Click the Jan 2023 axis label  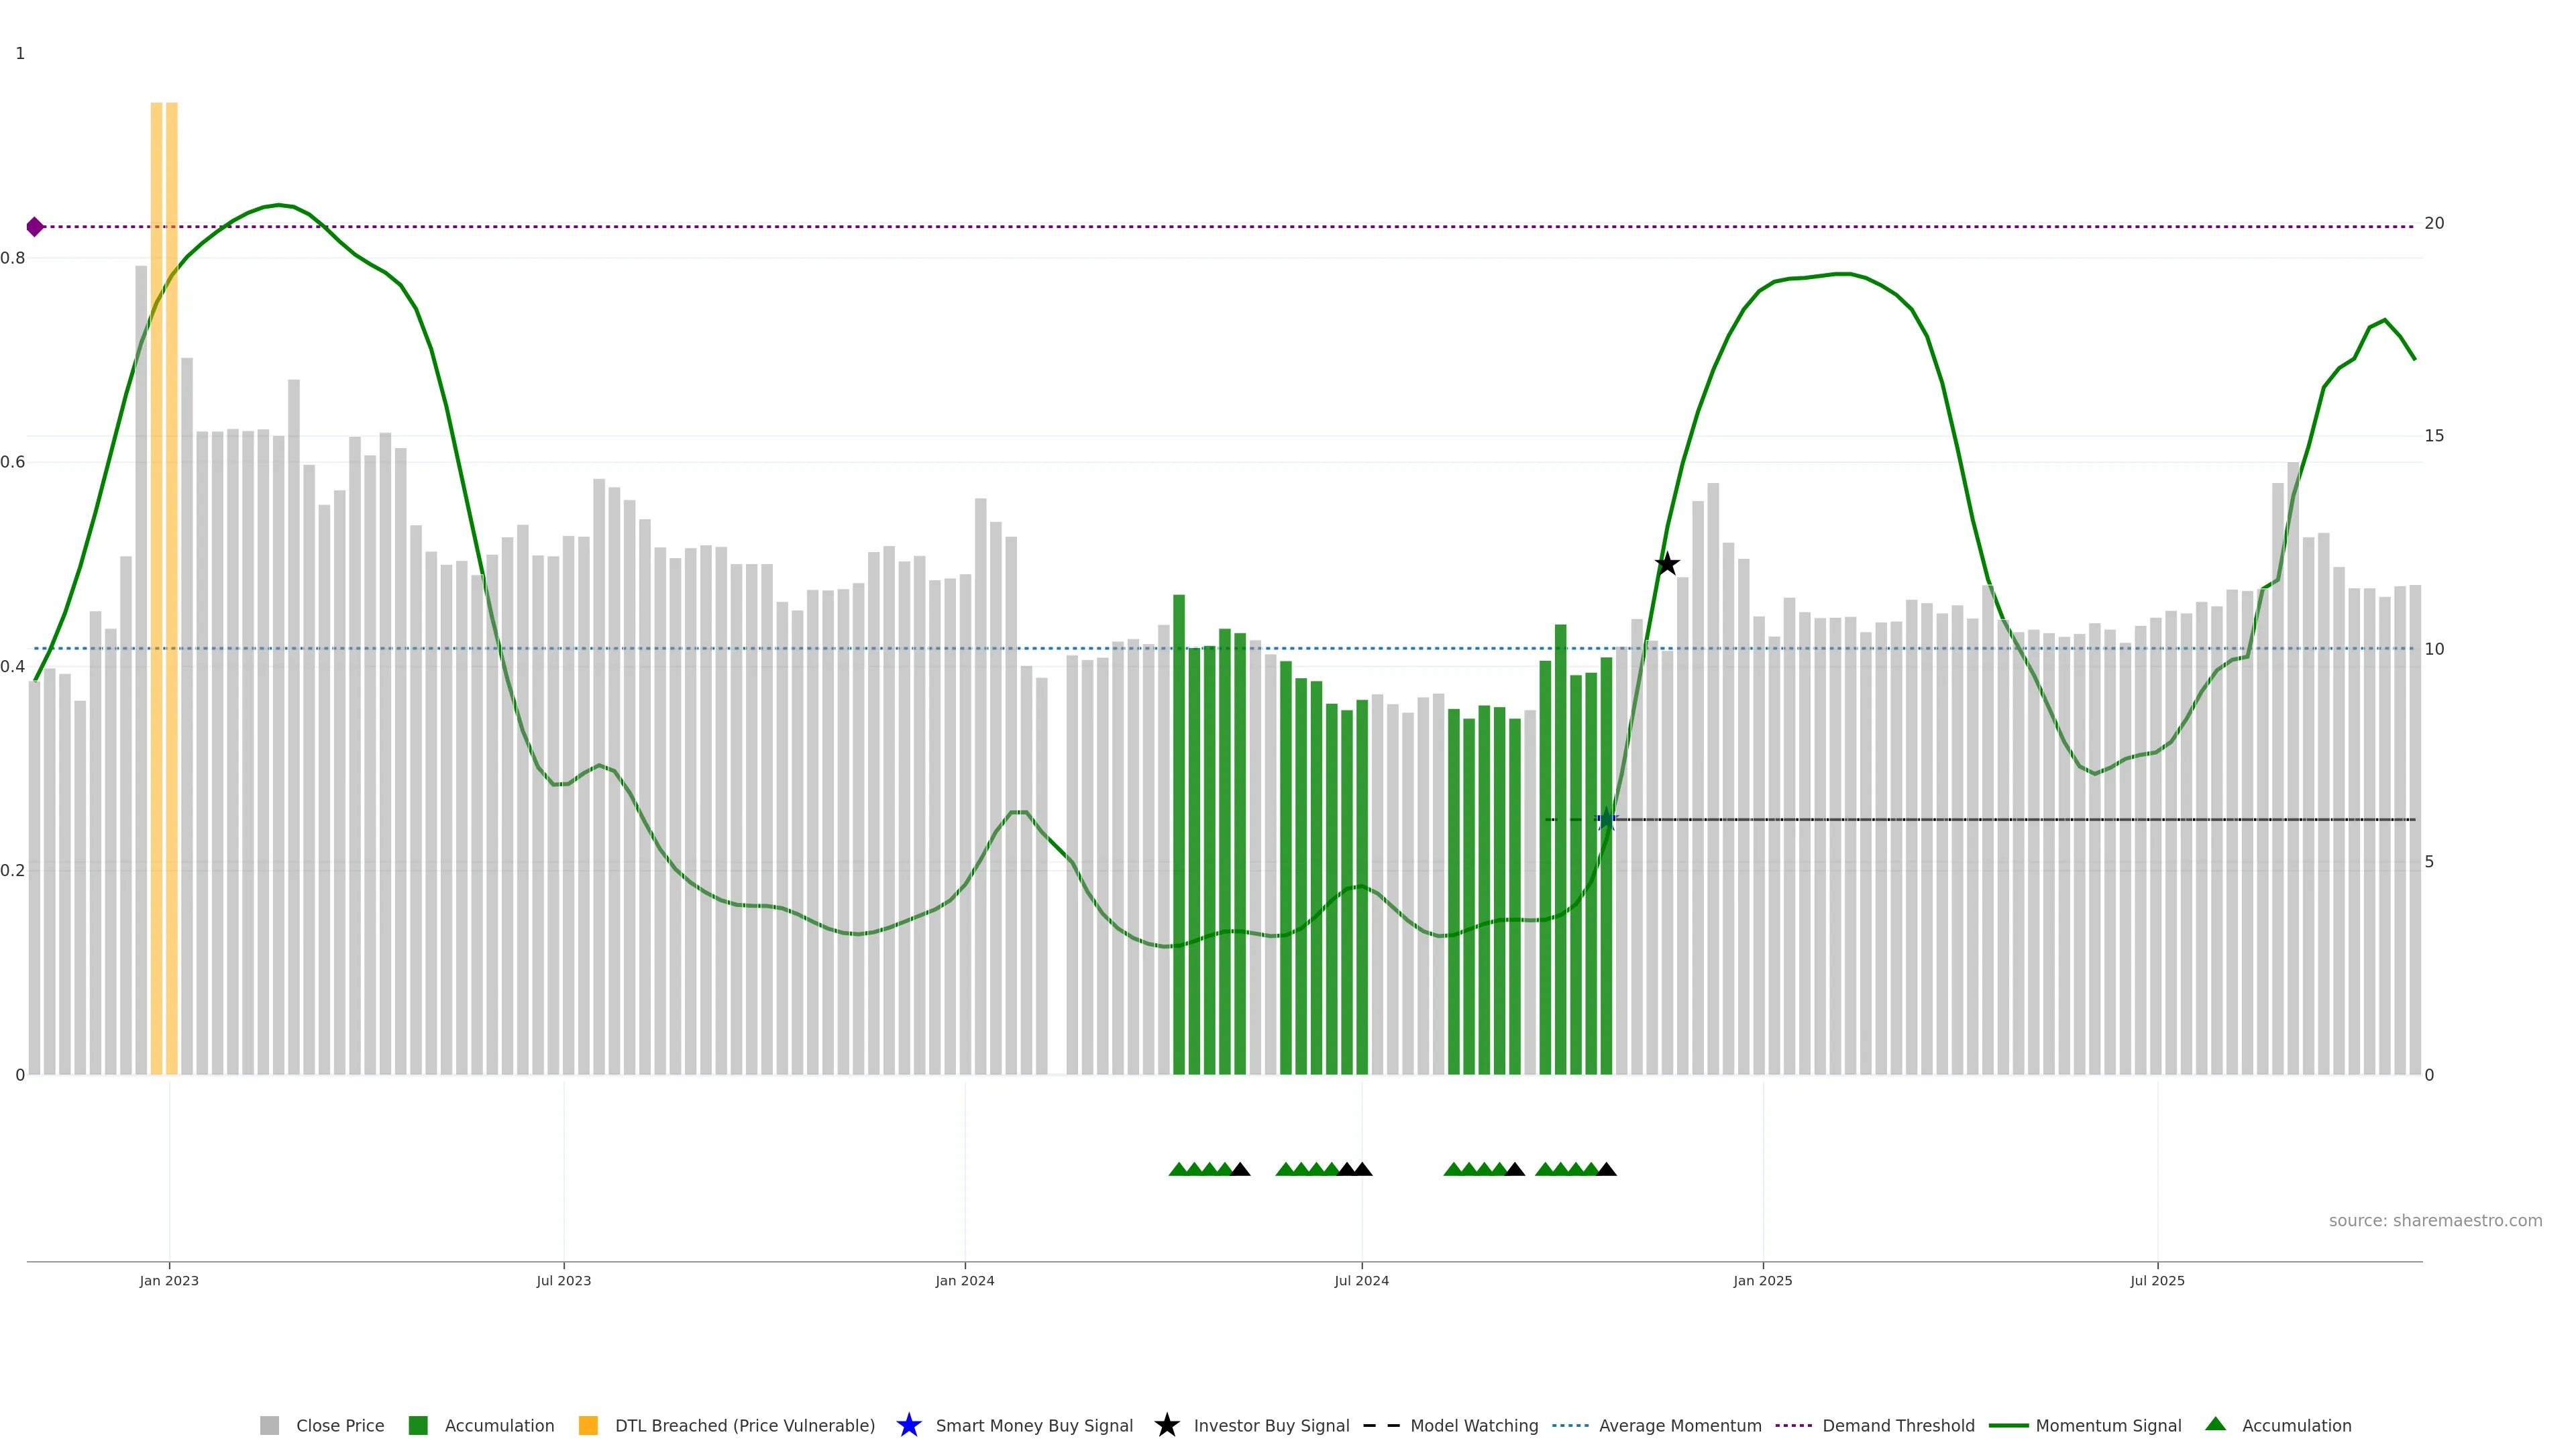point(169,1280)
